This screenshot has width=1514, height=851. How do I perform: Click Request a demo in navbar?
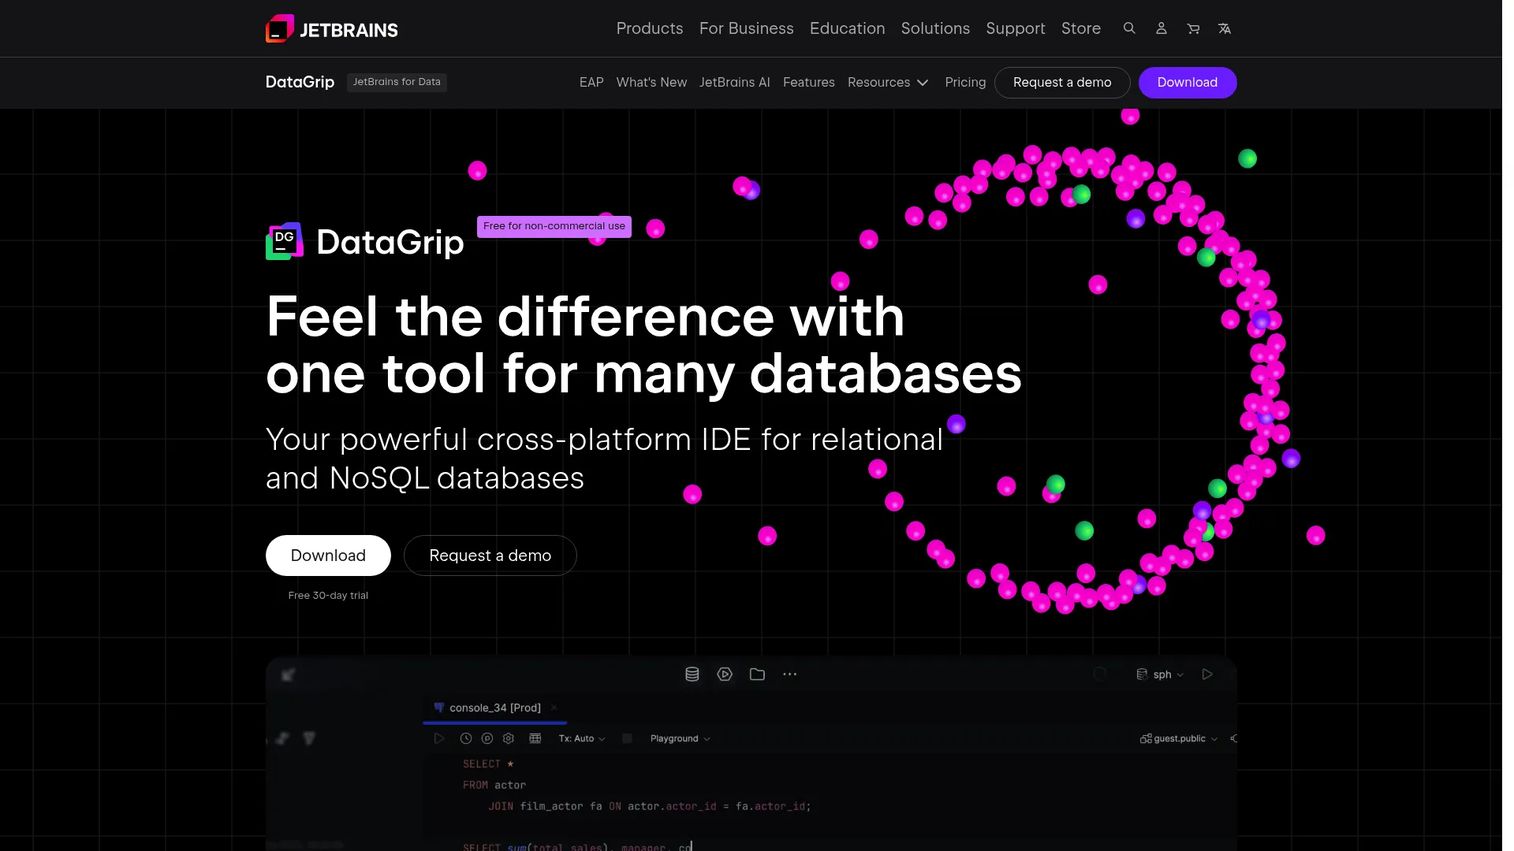1062,82
